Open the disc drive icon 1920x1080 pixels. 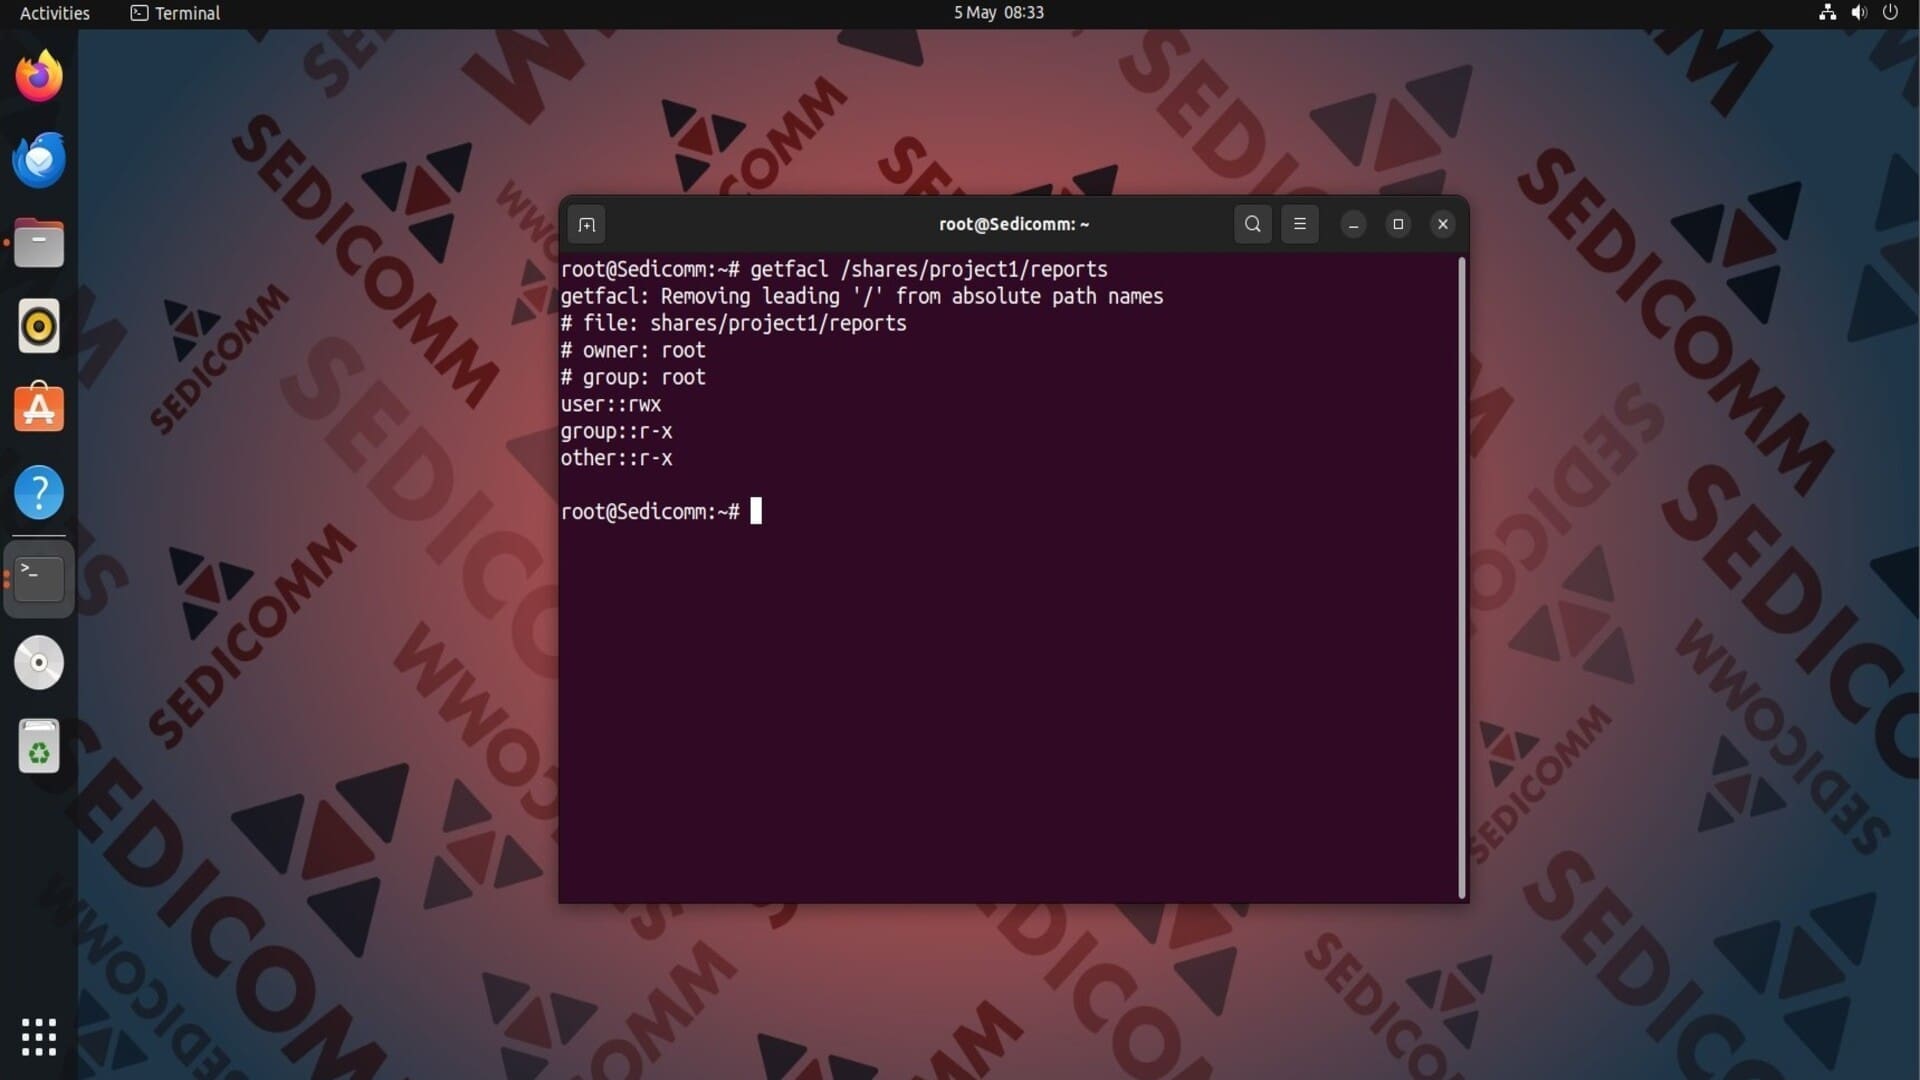tap(39, 662)
